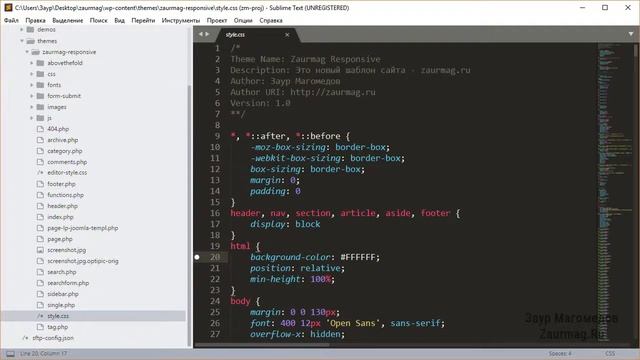Viewport: 640px width, 360px height.
Task: Change indentation via Spaces: 4
Action: coord(560,353)
